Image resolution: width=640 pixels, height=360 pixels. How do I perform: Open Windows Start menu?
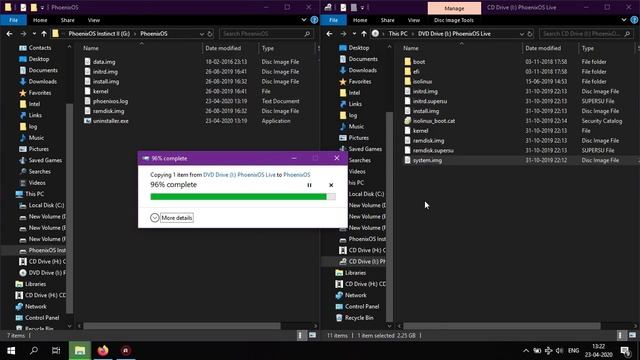11,351
